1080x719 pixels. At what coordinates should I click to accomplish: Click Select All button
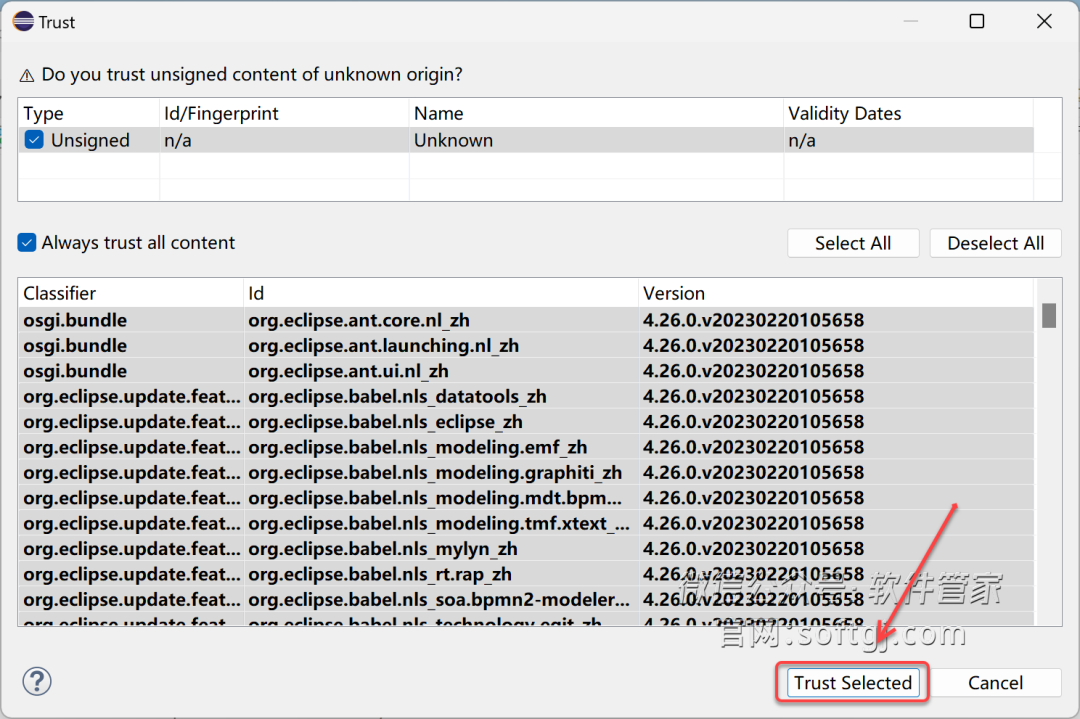point(853,243)
